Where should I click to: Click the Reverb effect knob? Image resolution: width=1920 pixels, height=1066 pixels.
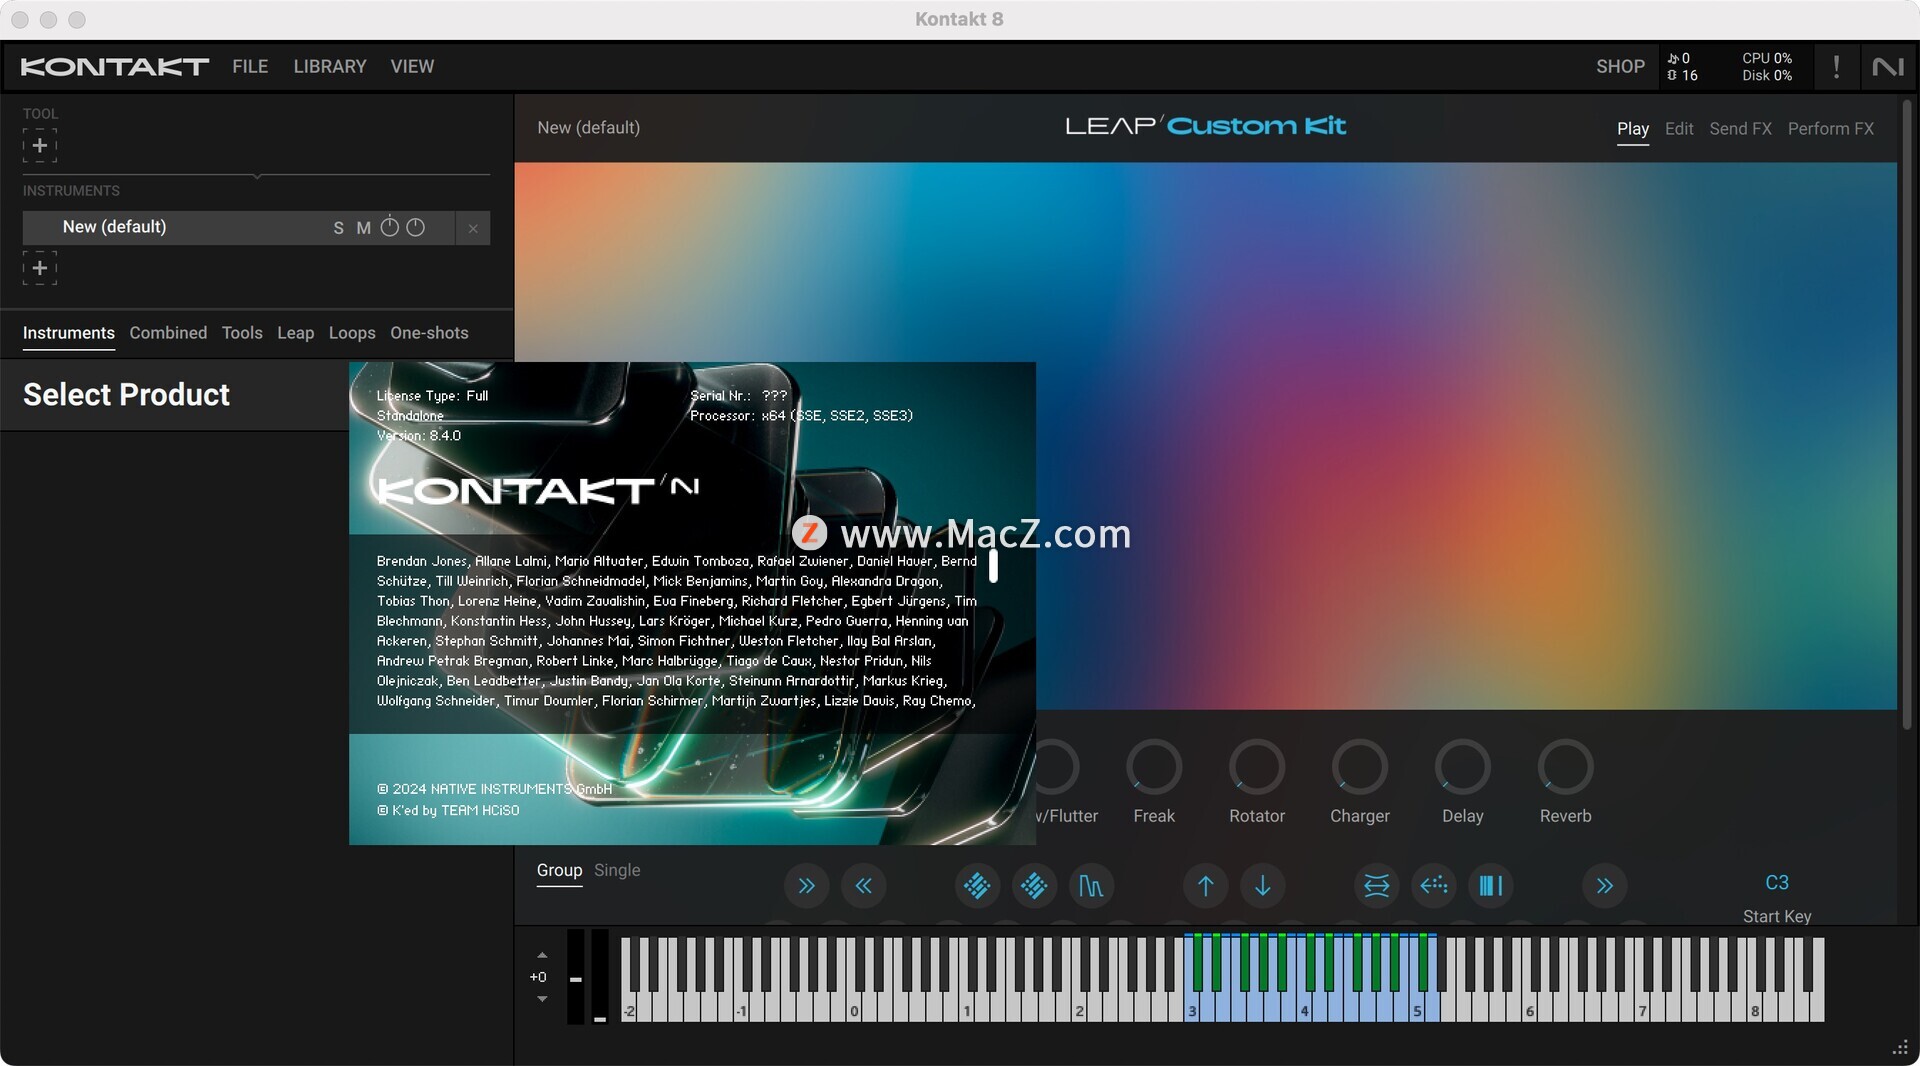(1565, 767)
